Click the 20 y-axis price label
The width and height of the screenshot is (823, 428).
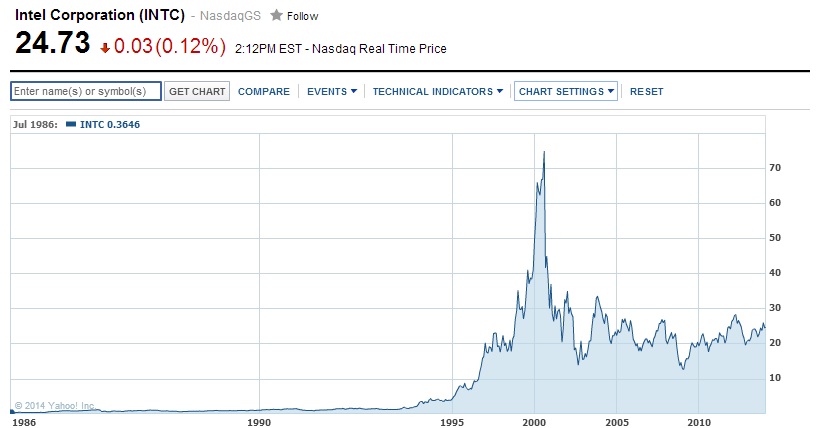point(775,342)
